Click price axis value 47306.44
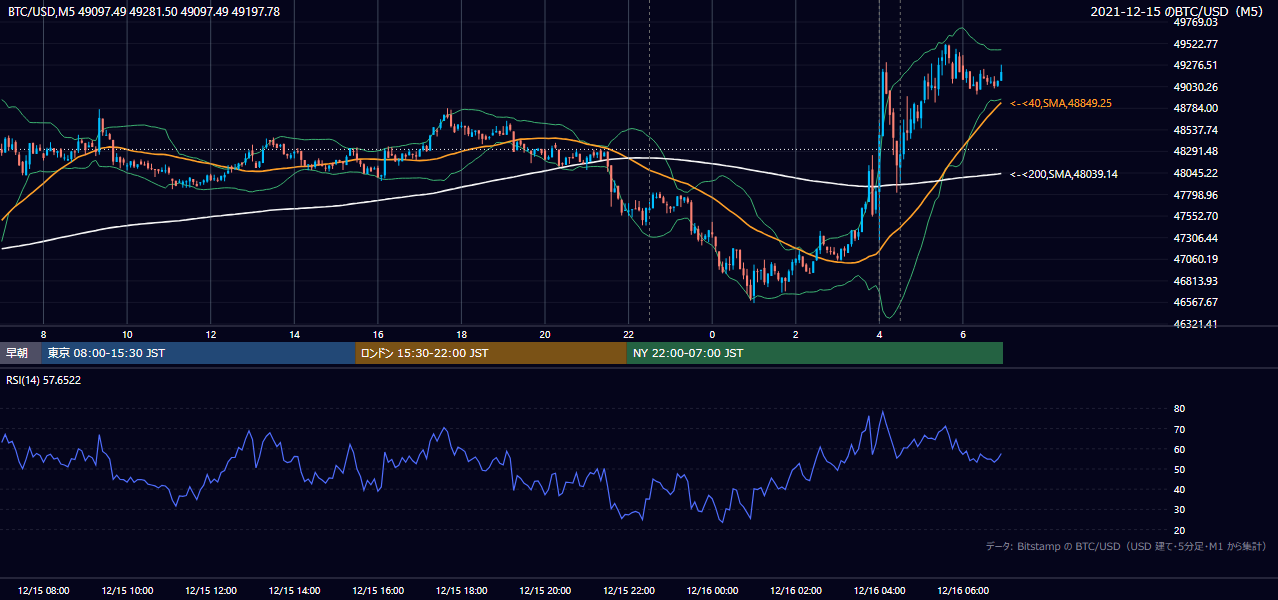 click(1196, 238)
